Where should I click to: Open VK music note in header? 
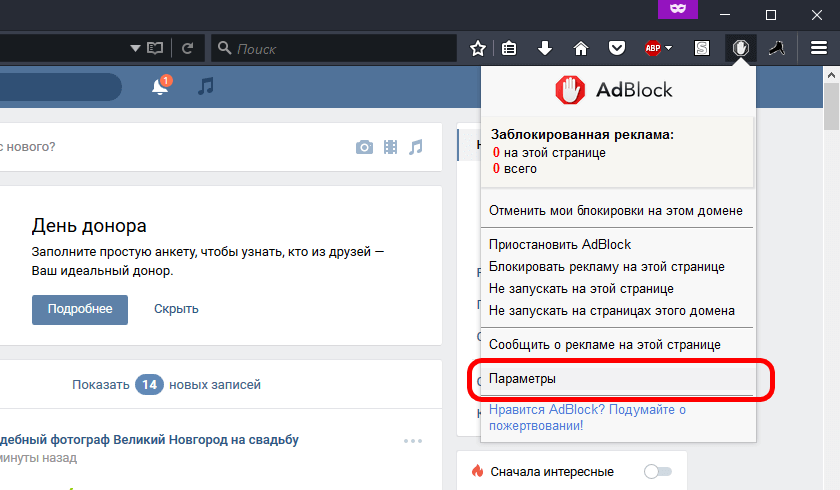pyautogui.click(x=206, y=86)
